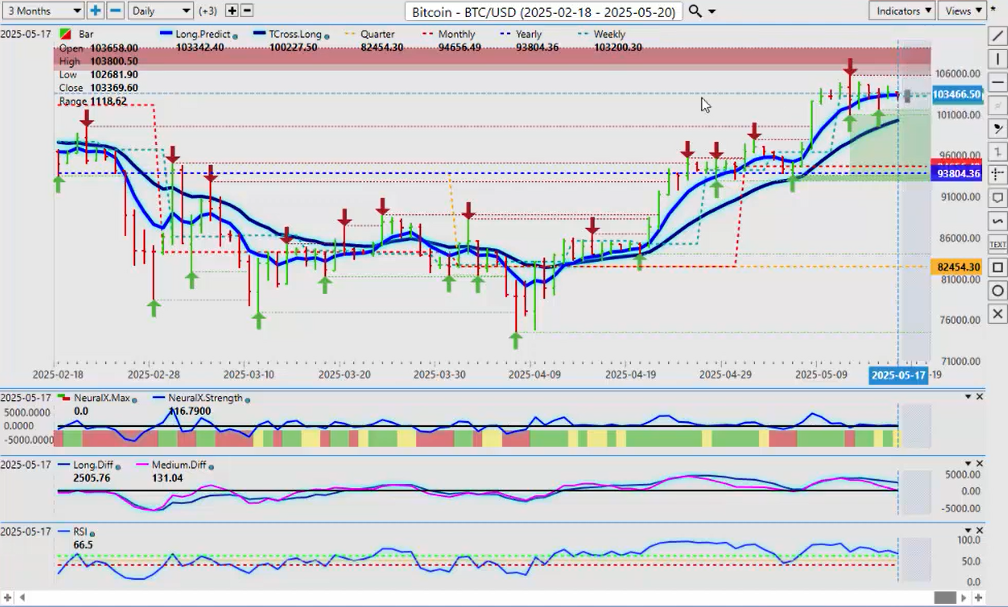Click the dot next to NeuralX.Max
1008x607 pixels.
pos(134,400)
